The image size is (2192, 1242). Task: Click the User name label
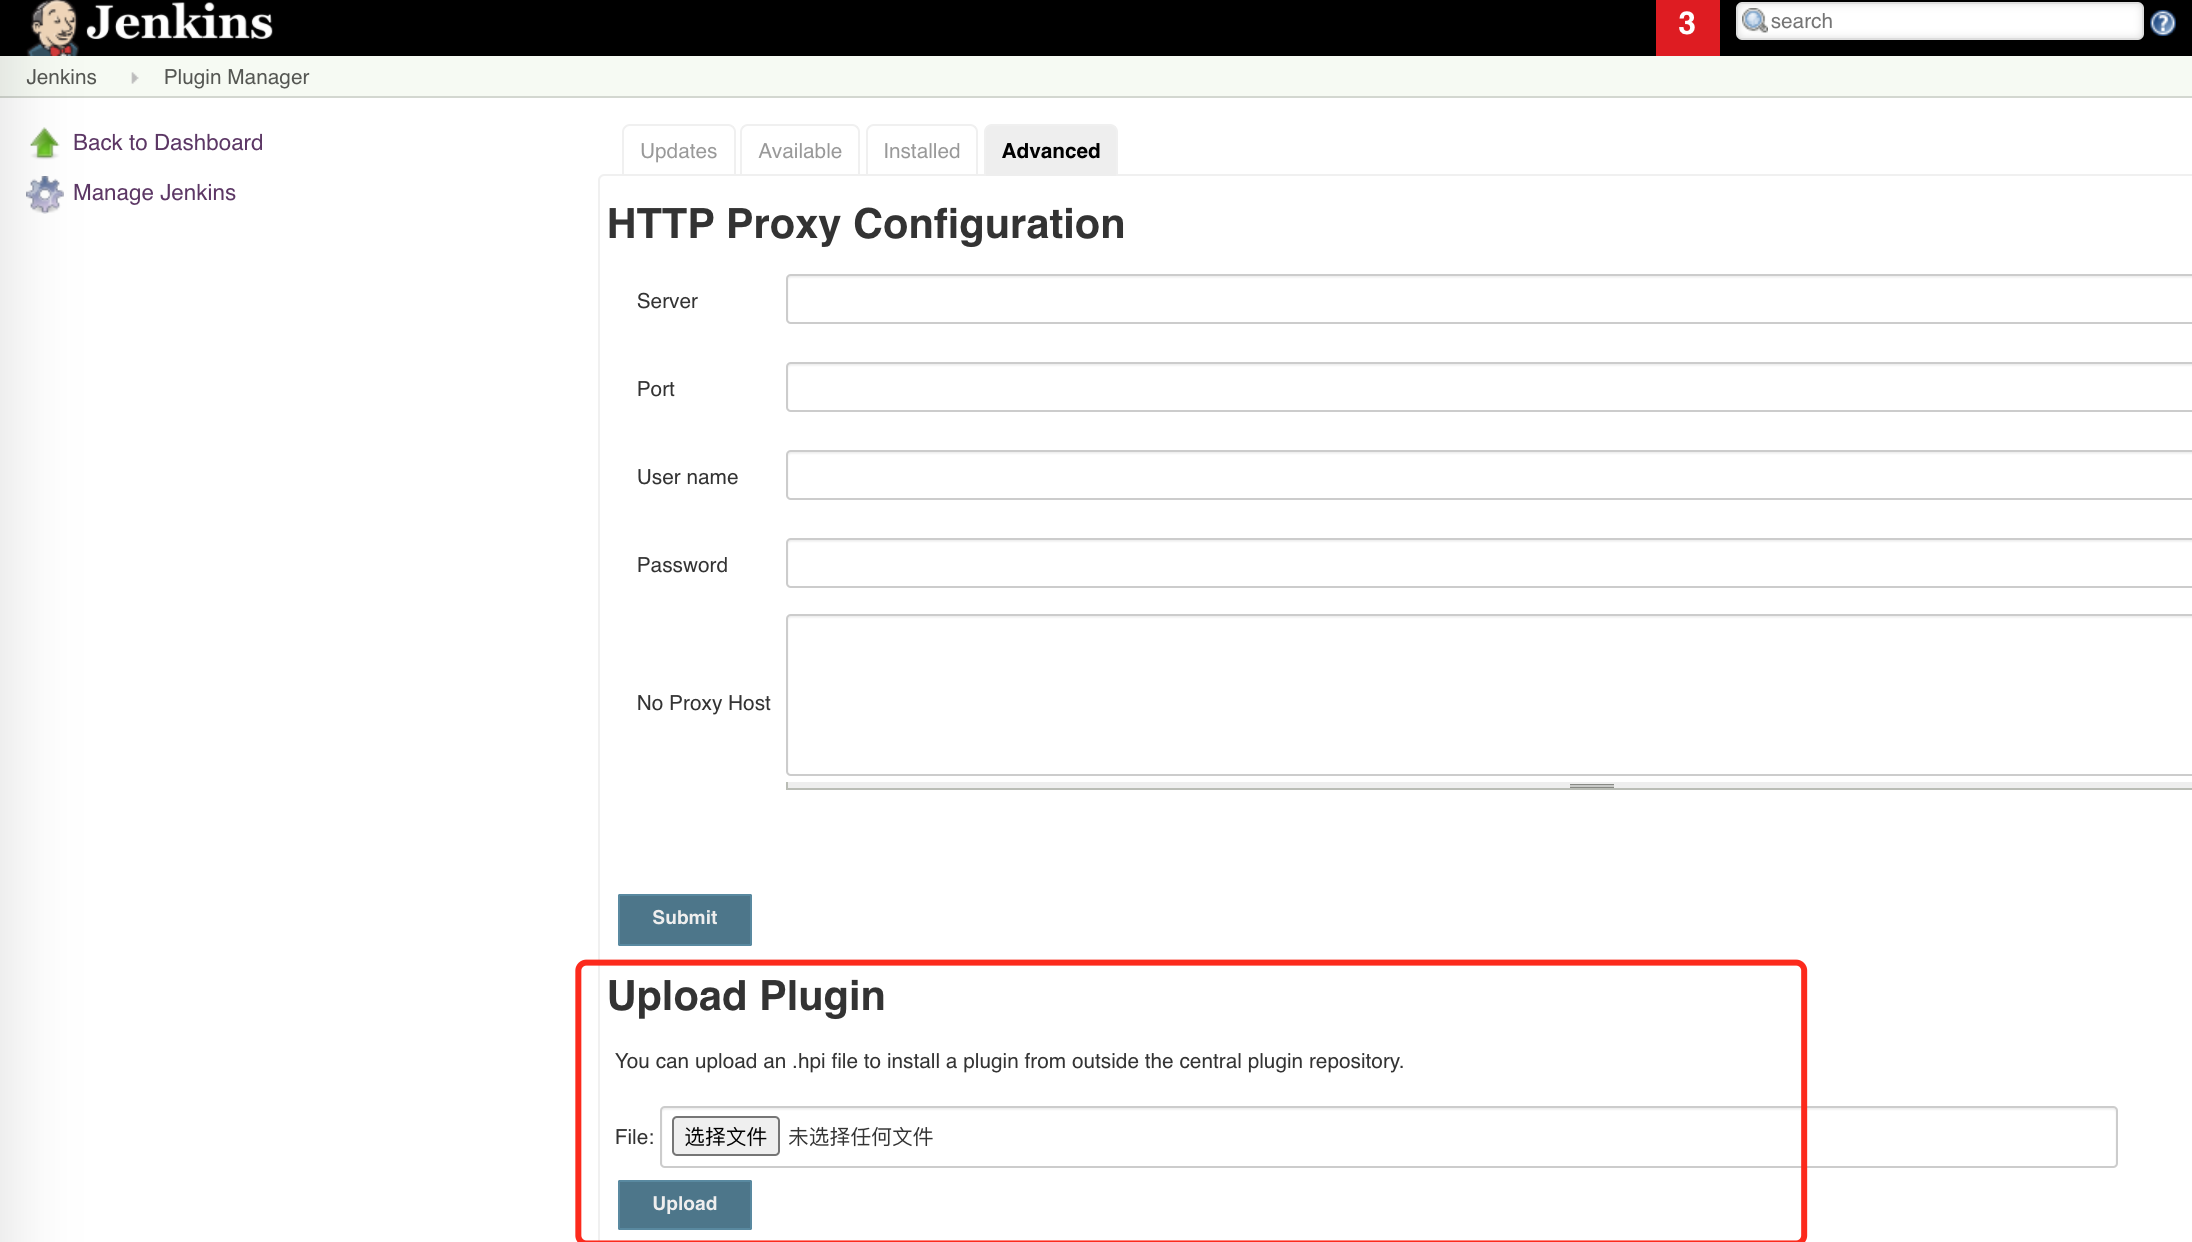tap(688, 477)
